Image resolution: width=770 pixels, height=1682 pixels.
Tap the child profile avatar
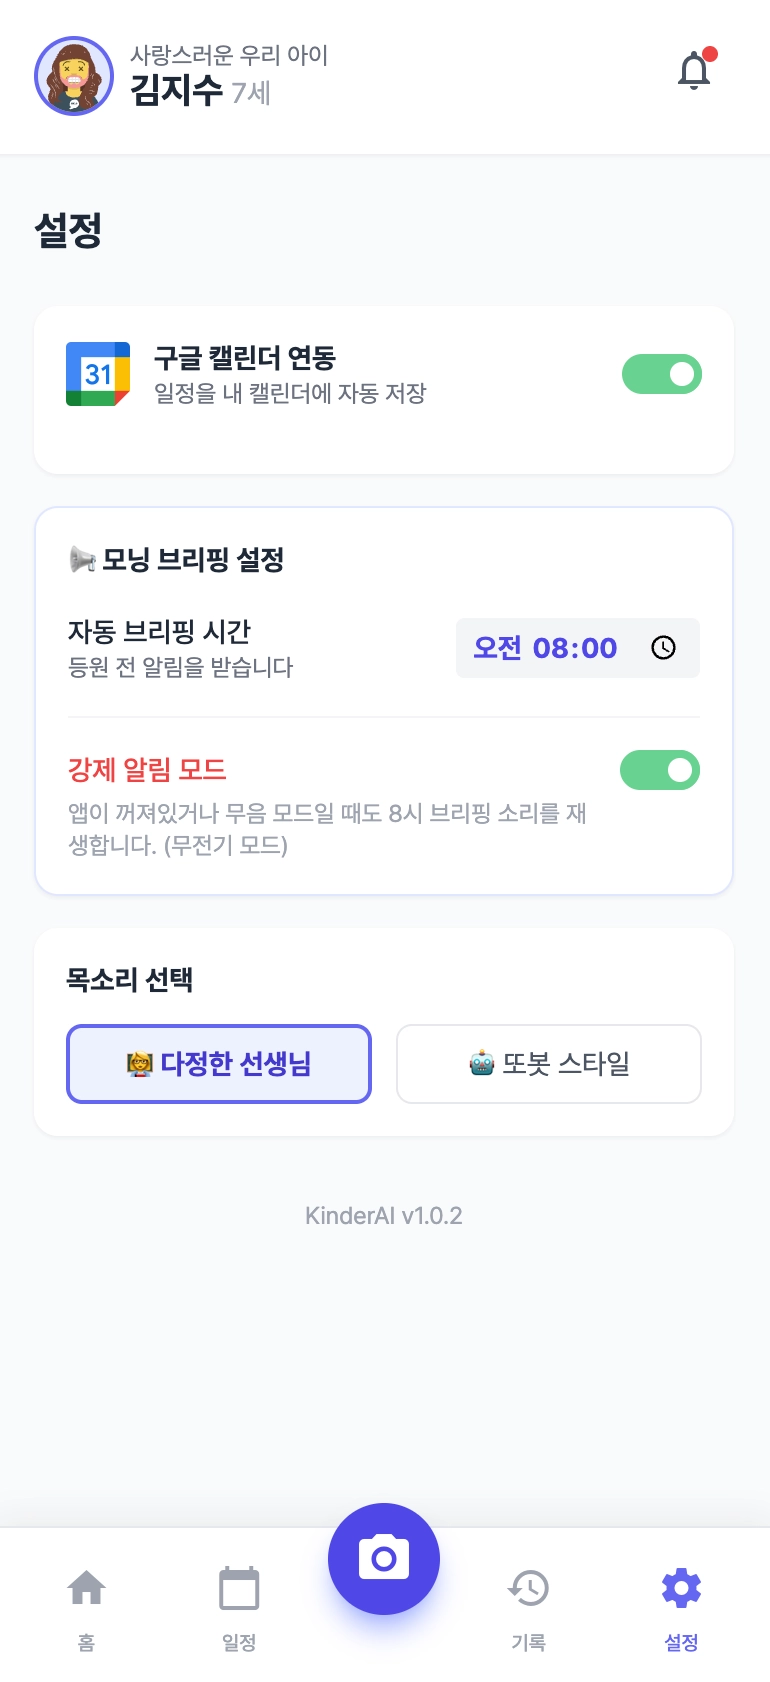coord(74,76)
